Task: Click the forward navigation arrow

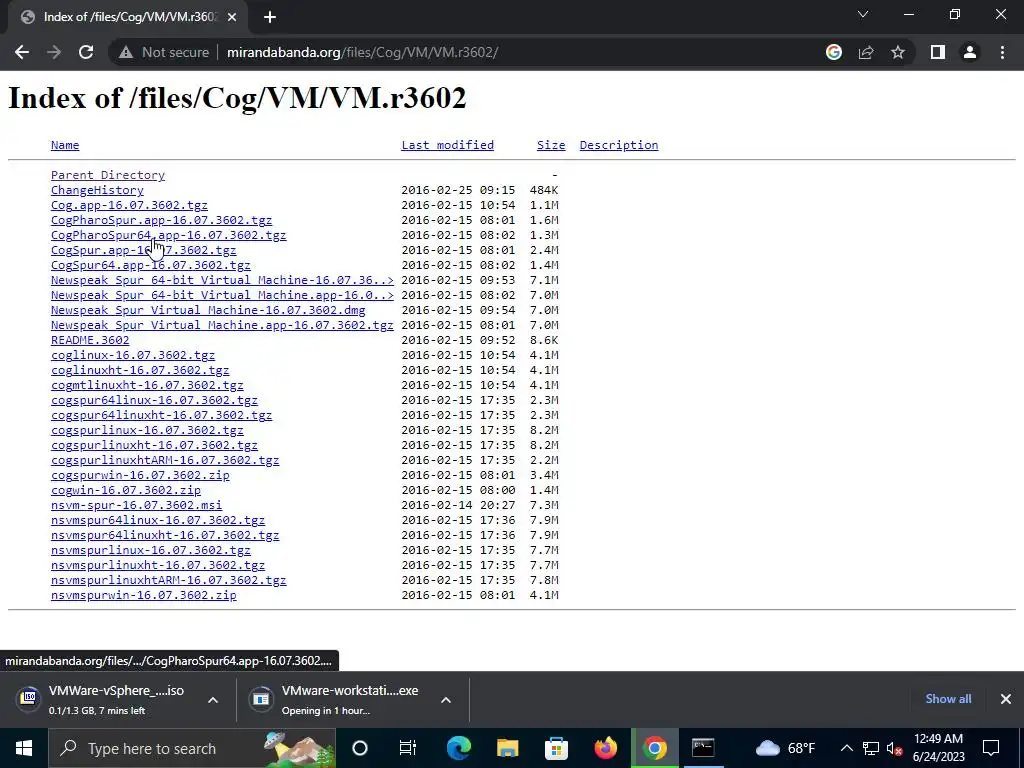Action: (54, 52)
